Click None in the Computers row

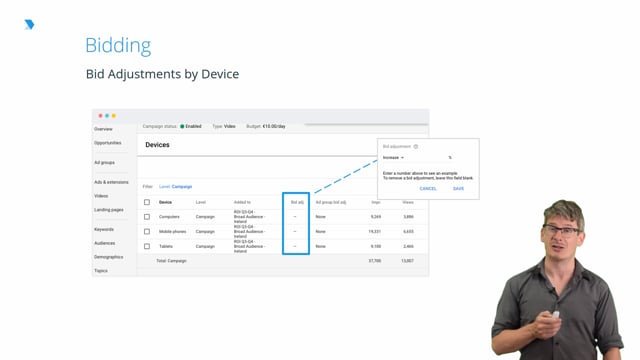point(320,217)
